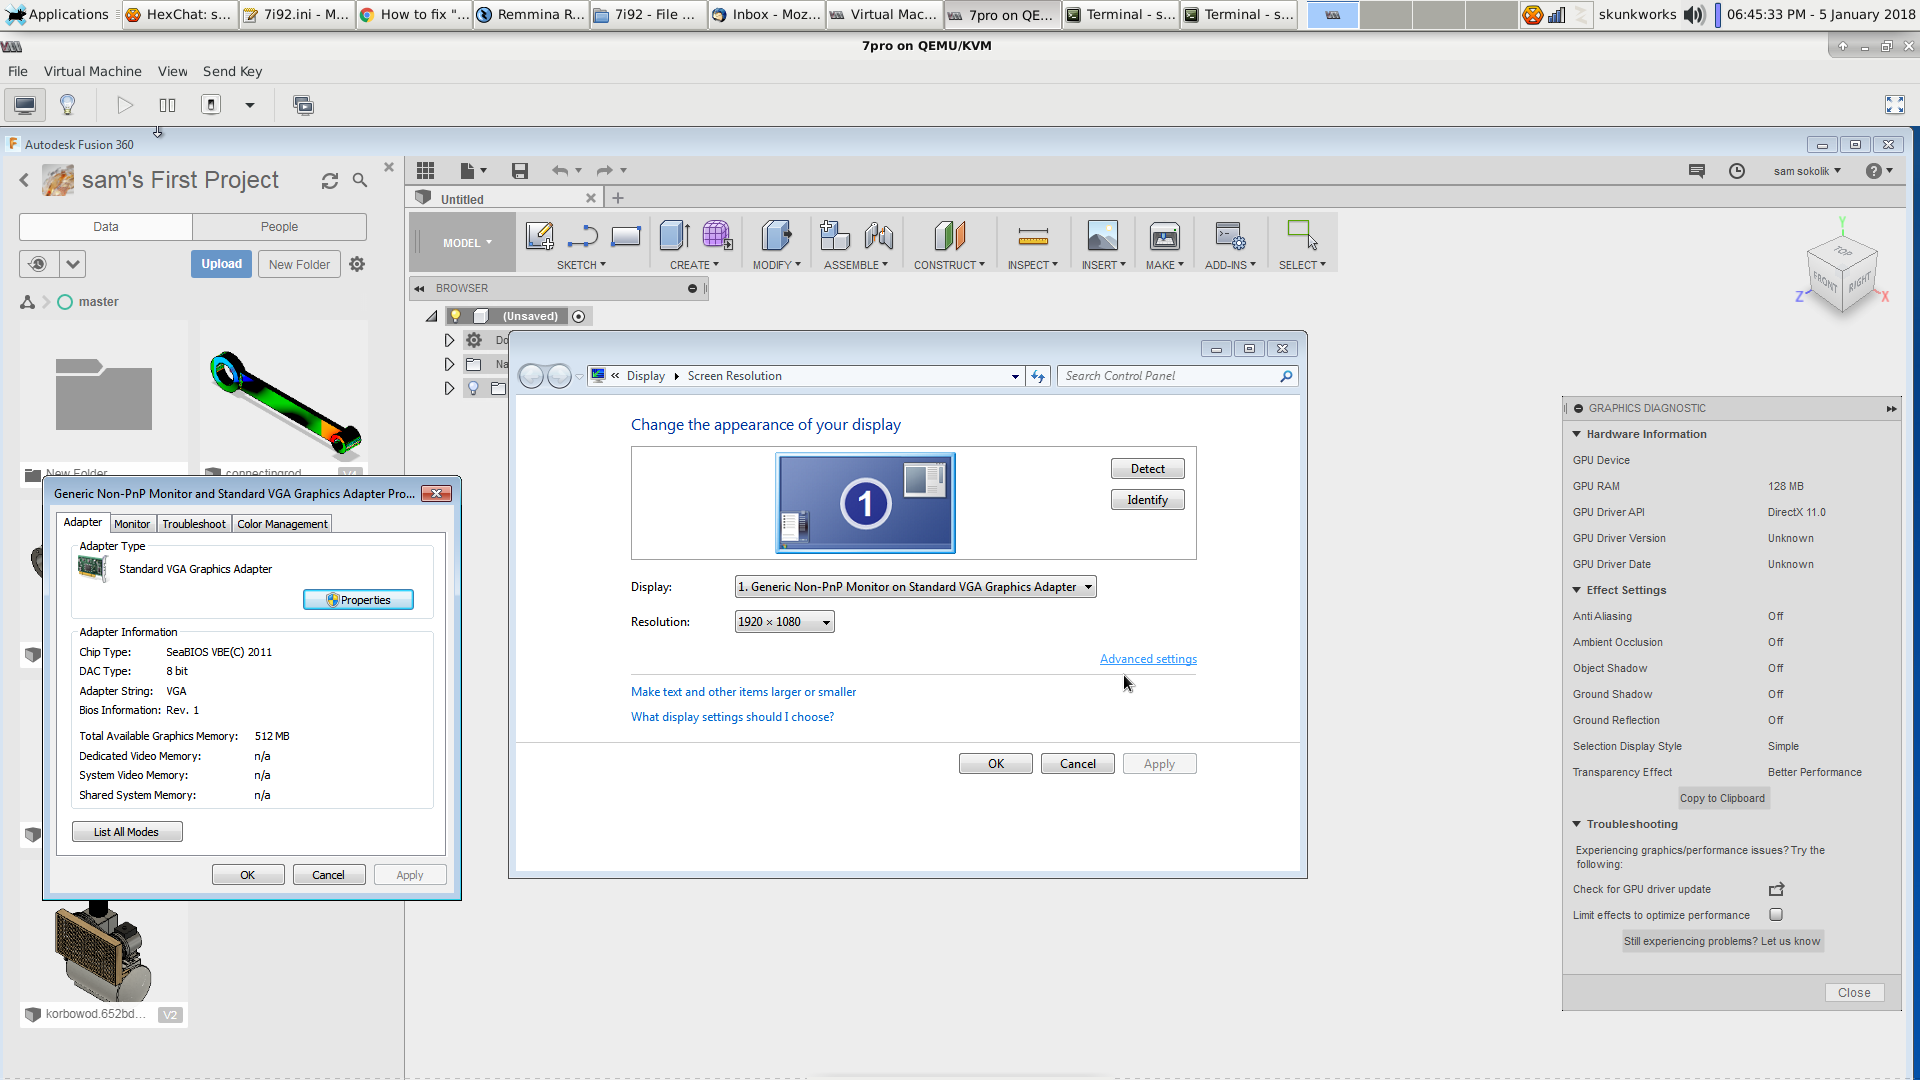Expand the Document Settings browser node

(x=449, y=340)
